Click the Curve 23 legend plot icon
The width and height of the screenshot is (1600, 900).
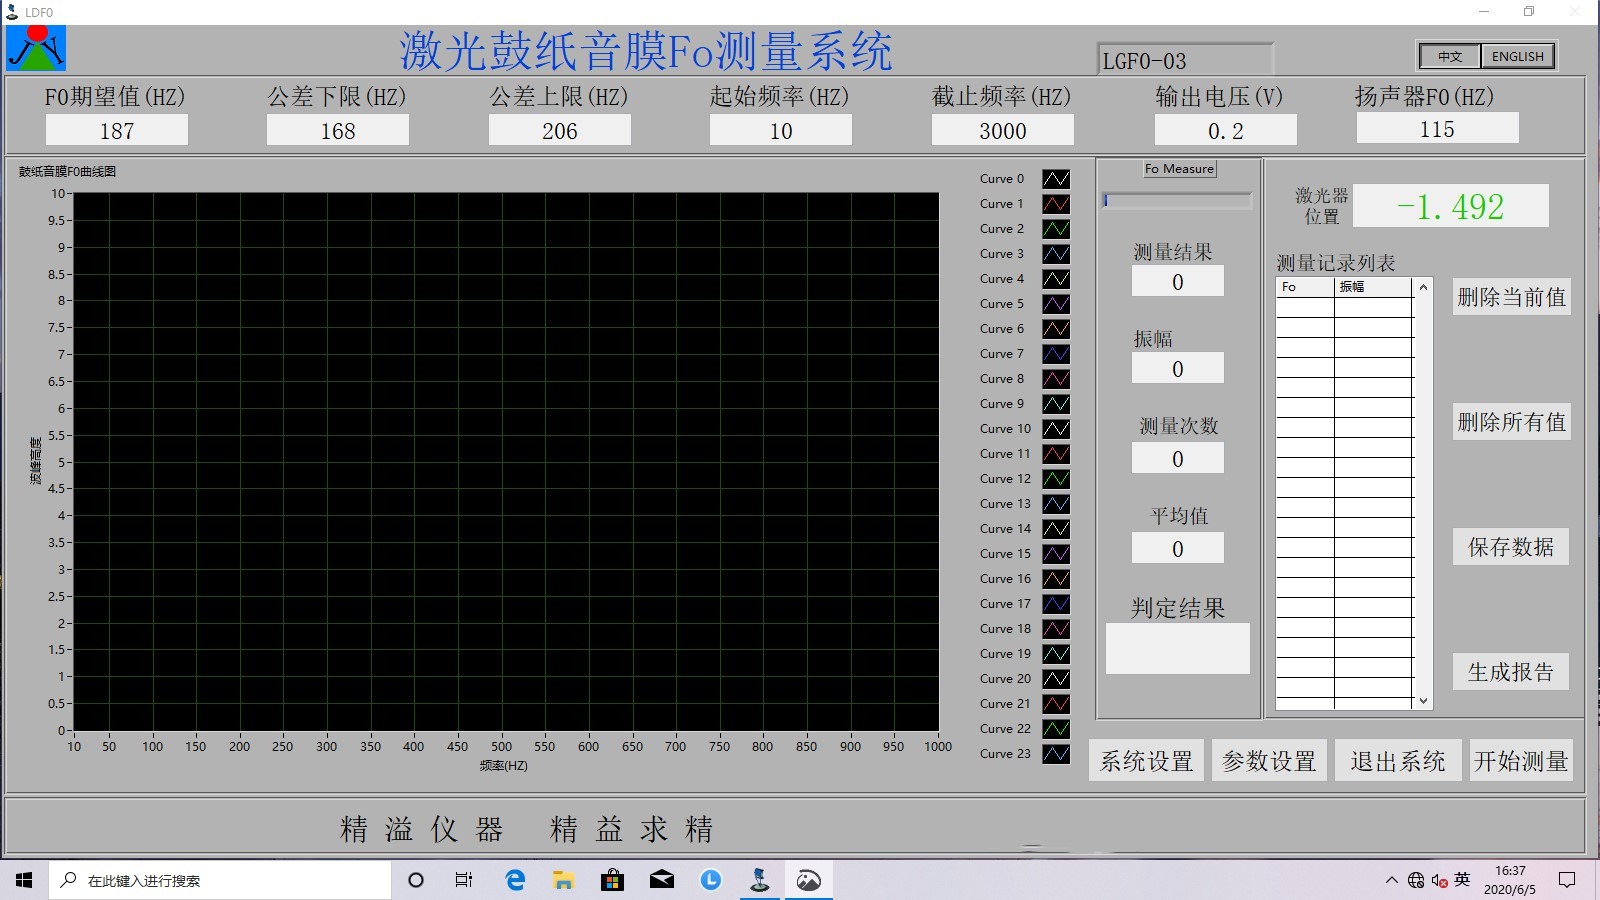point(1056,754)
